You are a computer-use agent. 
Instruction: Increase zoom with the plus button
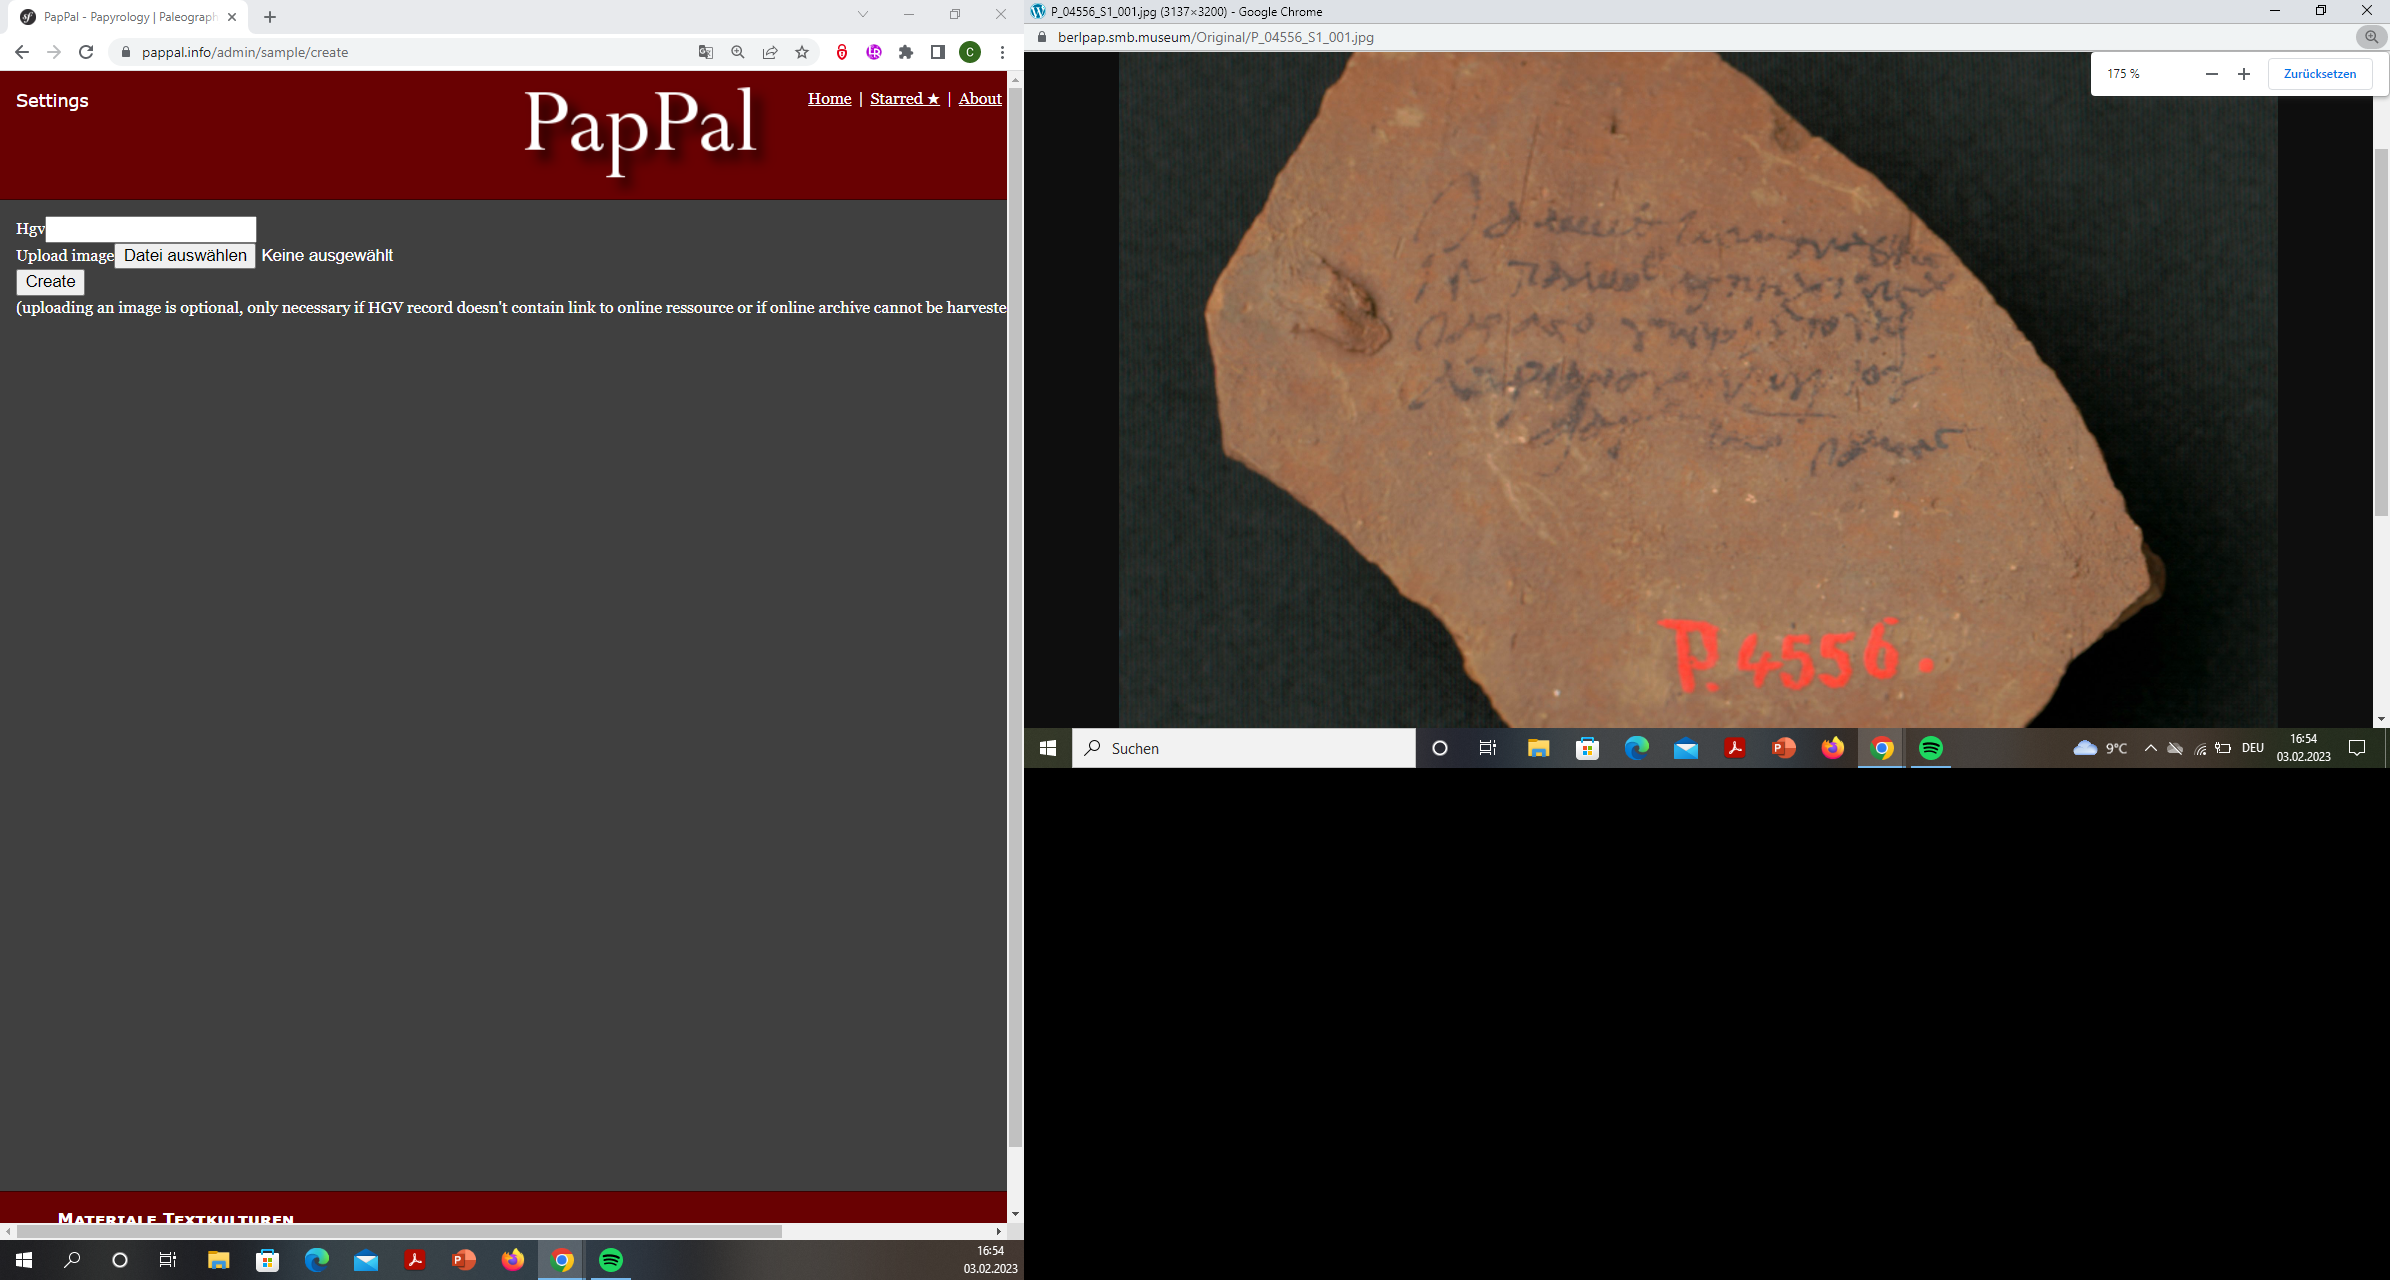point(2244,74)
